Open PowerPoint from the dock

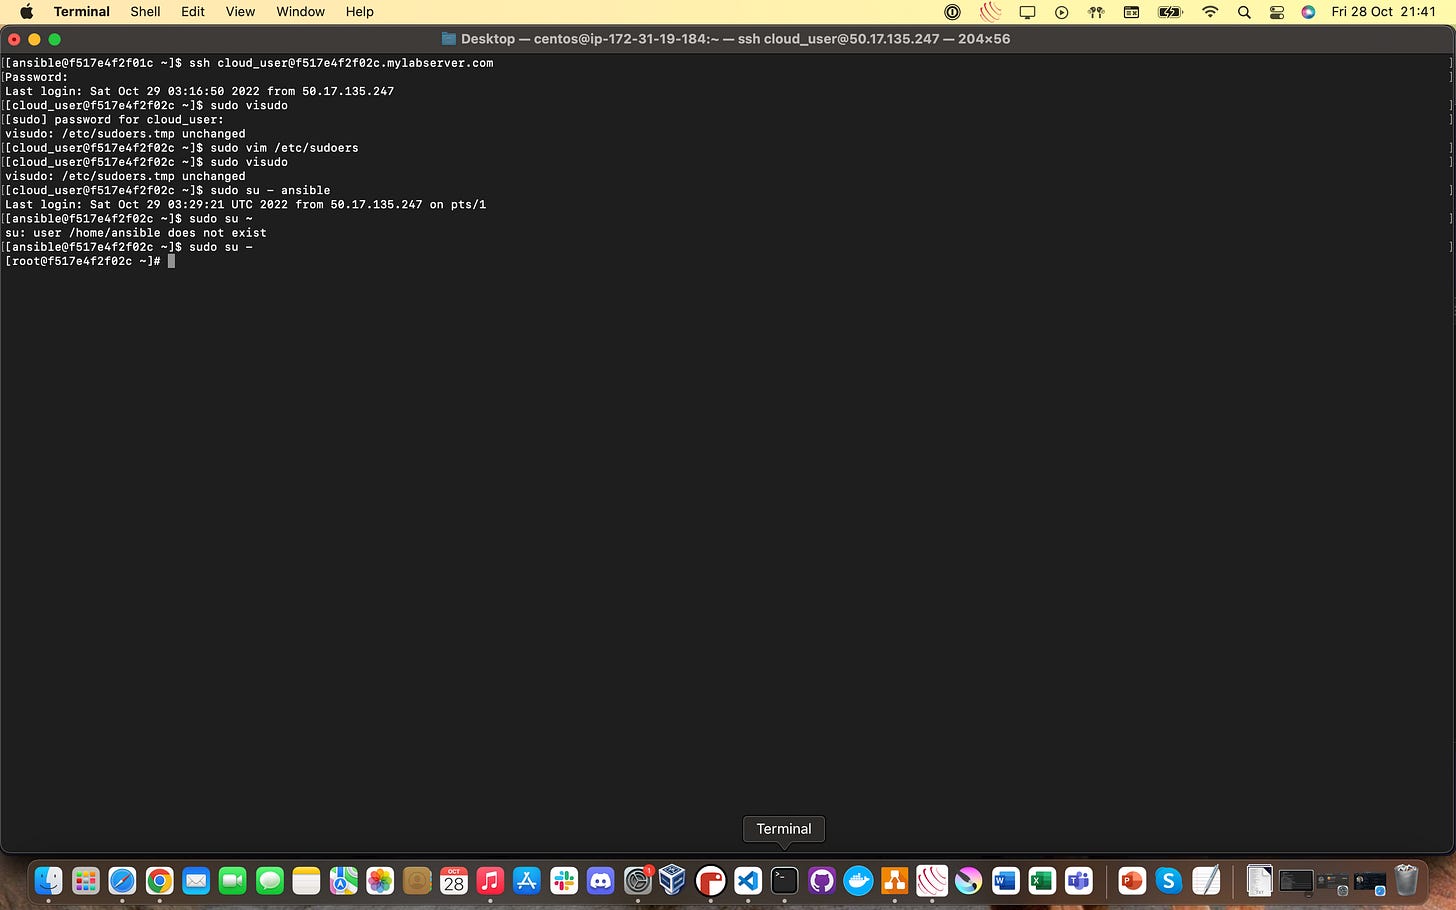tap(1132, 881)
